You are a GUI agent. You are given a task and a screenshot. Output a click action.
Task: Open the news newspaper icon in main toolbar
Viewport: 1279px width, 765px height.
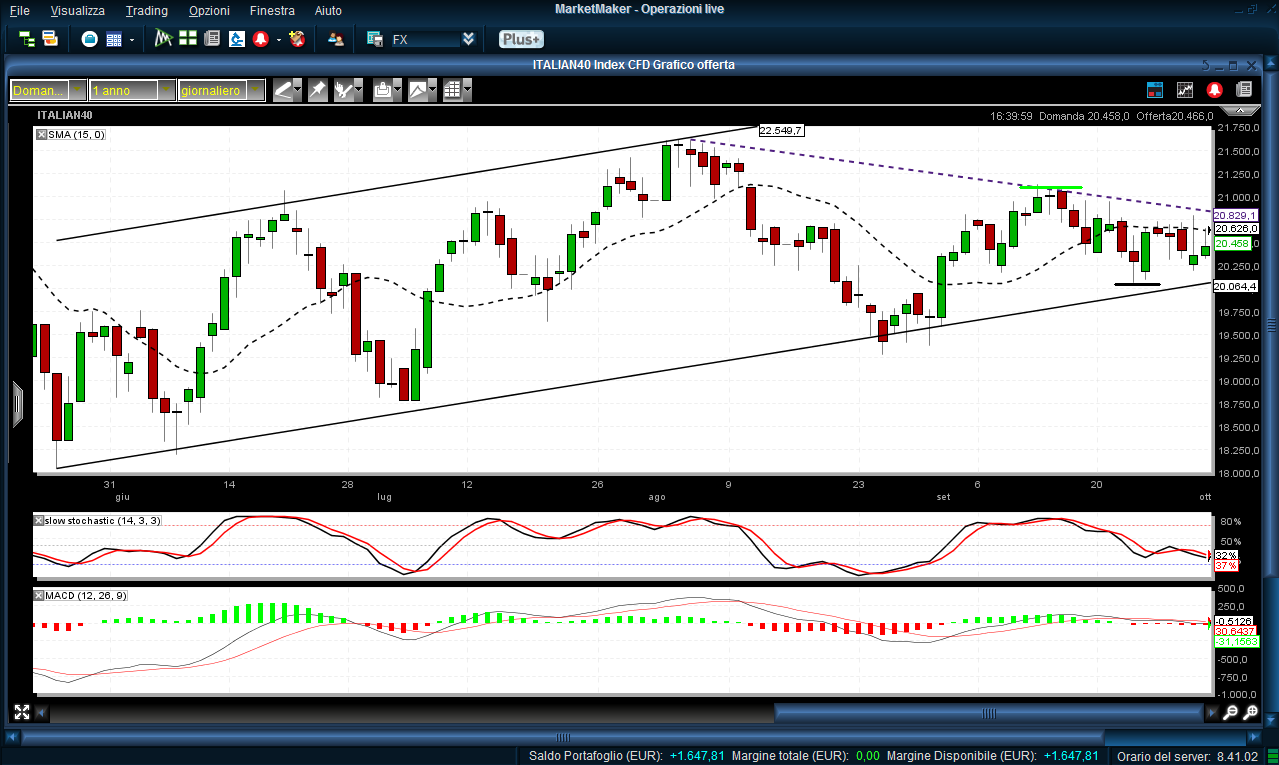click(211, 39)
